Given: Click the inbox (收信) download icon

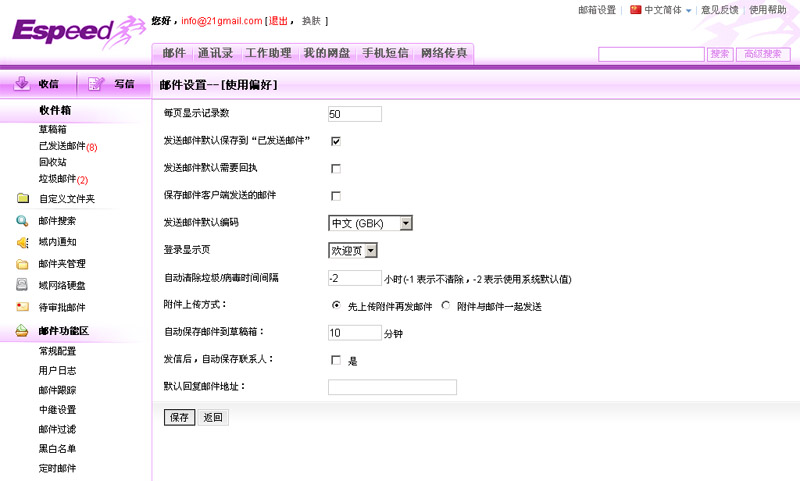Looking at the screenshot, I should pyautogui.click(x=21, y=84).
